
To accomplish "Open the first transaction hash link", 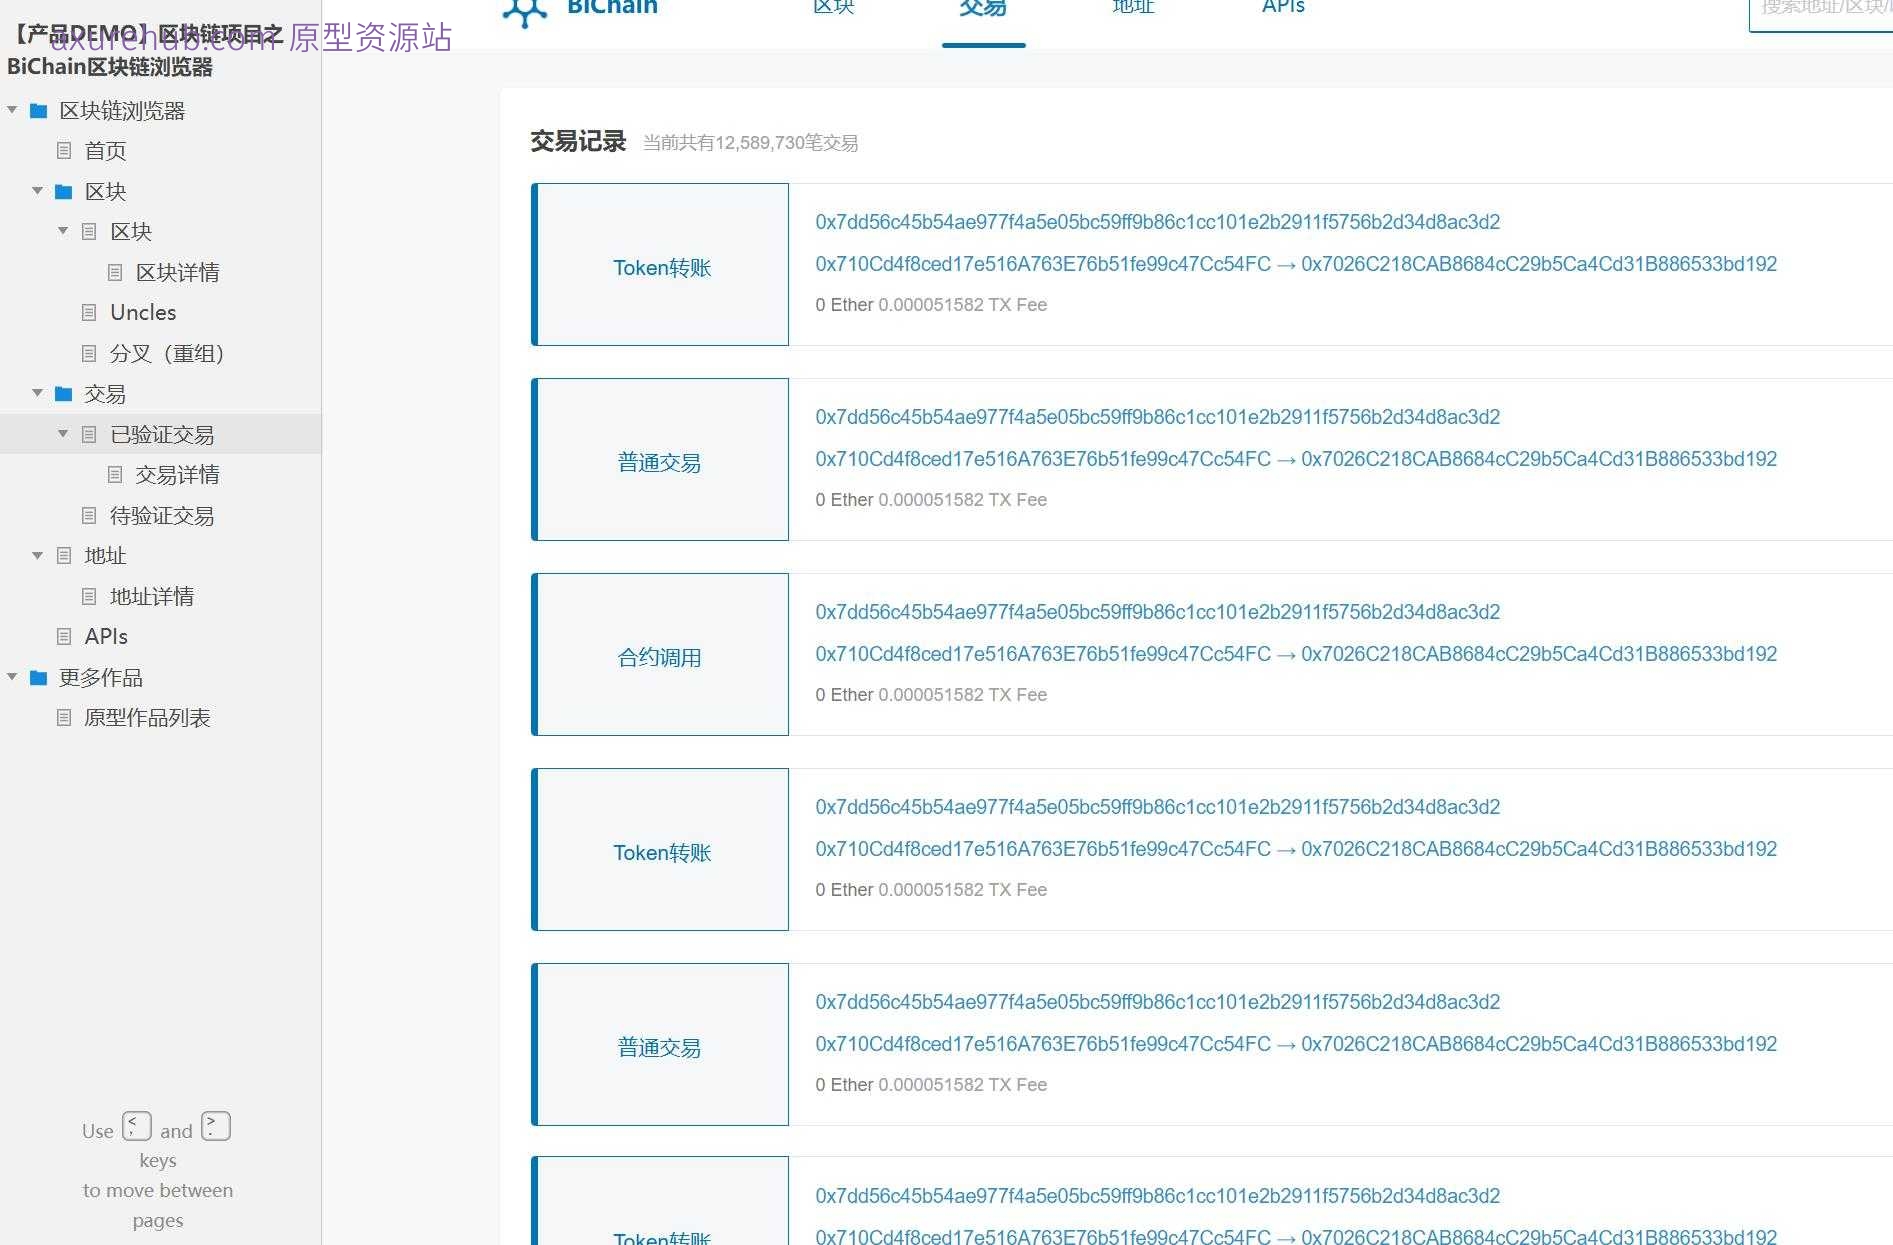I will (1157, 222).
